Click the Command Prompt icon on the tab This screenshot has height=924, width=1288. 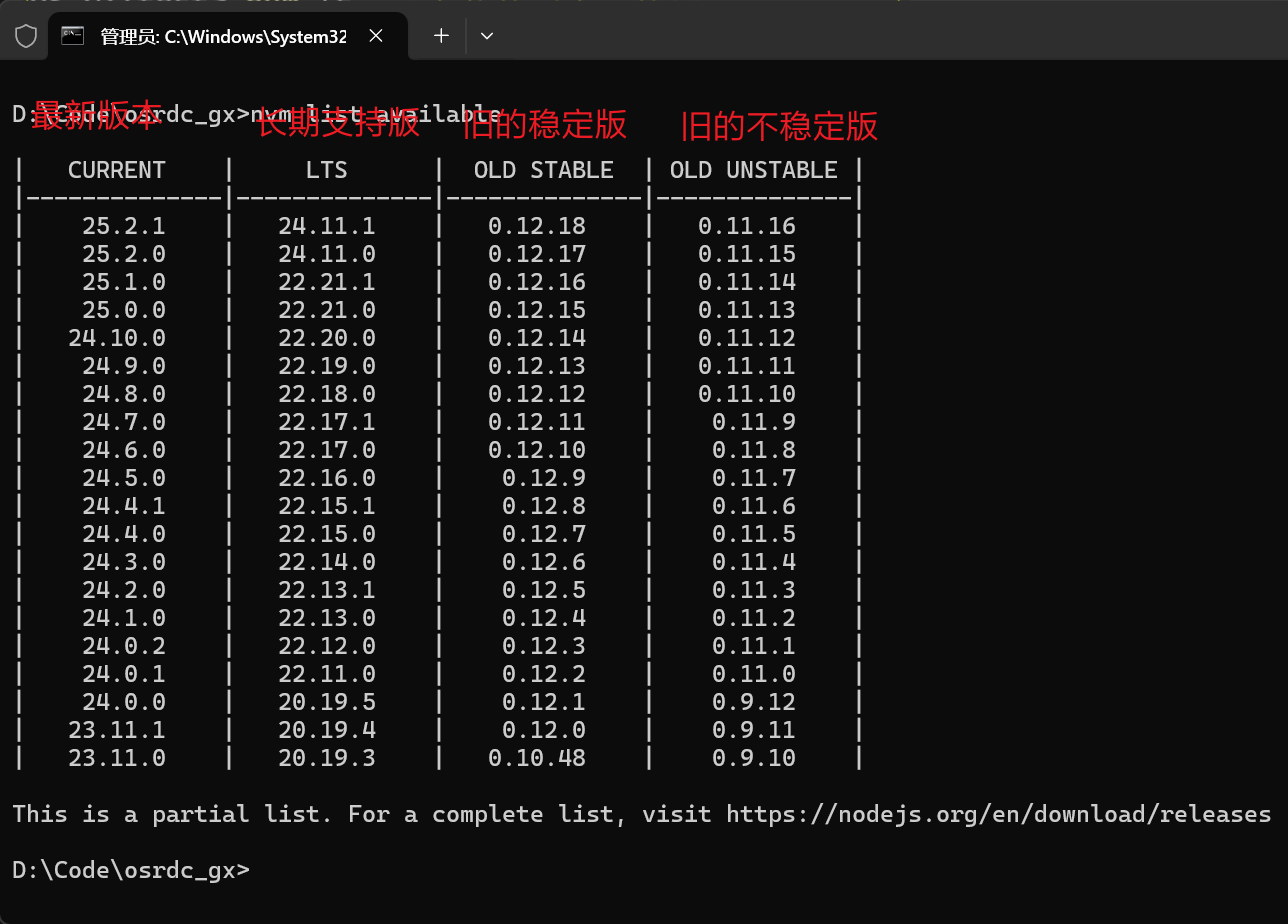[x=72, y=36]
